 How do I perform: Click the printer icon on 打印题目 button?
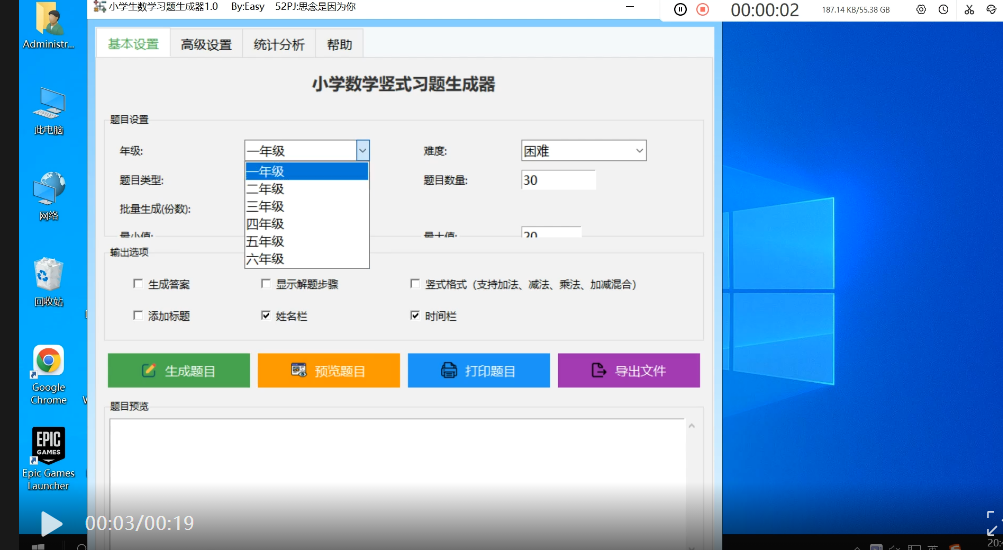[x=449, y=370]
